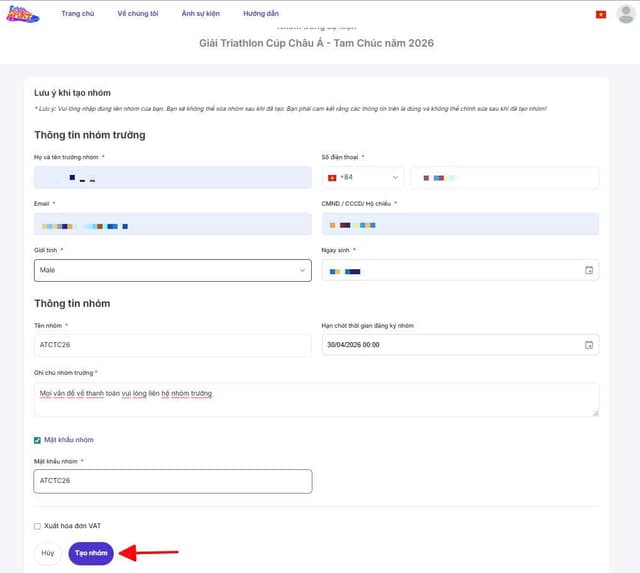This screenshot has width=640, height=573.
Task: Click the Ghi chú nhóm trưởng textarea
Action: pyautogui.click(x=316, y=399)
